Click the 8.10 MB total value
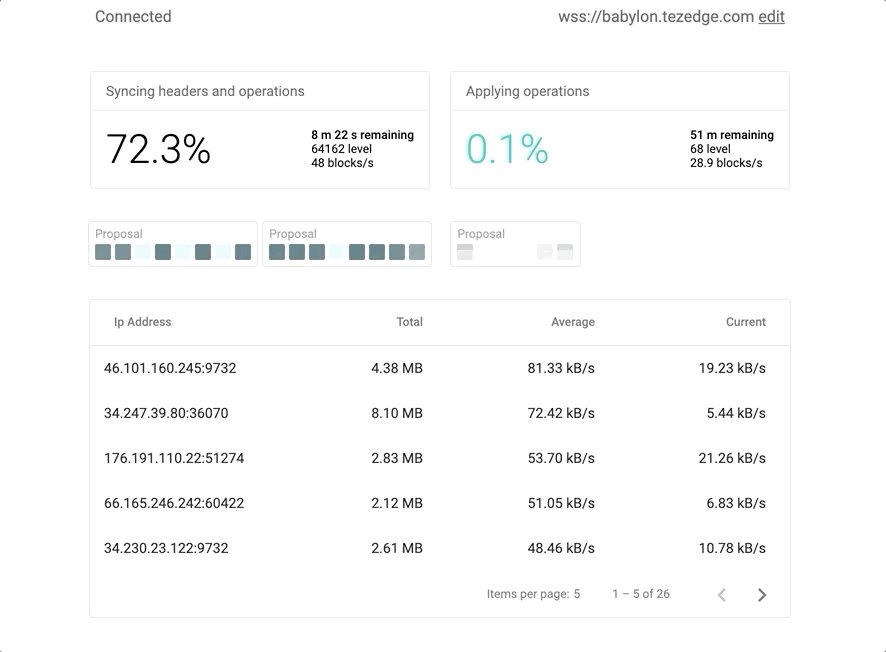 tap(397, 413)
